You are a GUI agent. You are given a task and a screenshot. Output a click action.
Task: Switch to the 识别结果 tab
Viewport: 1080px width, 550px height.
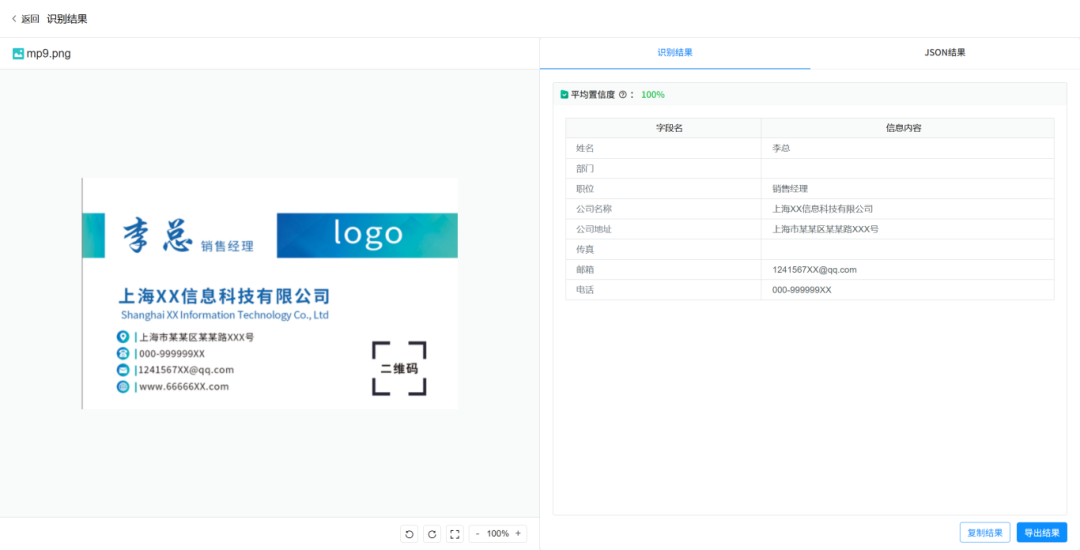(x=675, y=53)
